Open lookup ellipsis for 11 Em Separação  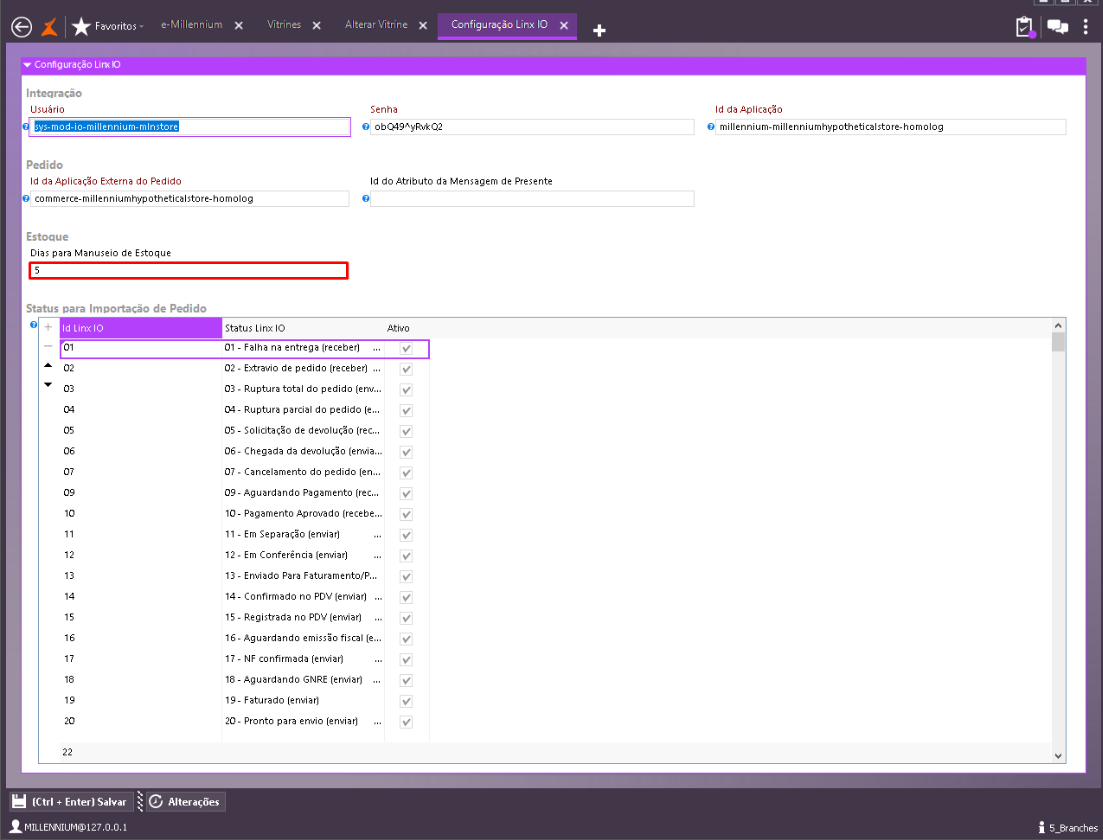(378, 535)
